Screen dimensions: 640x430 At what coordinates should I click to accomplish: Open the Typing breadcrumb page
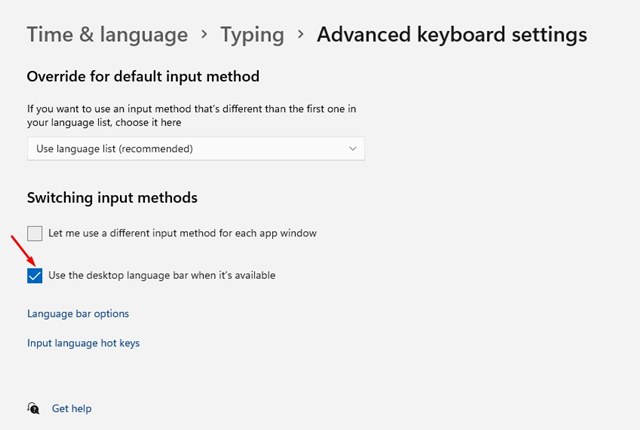[252, 35]
